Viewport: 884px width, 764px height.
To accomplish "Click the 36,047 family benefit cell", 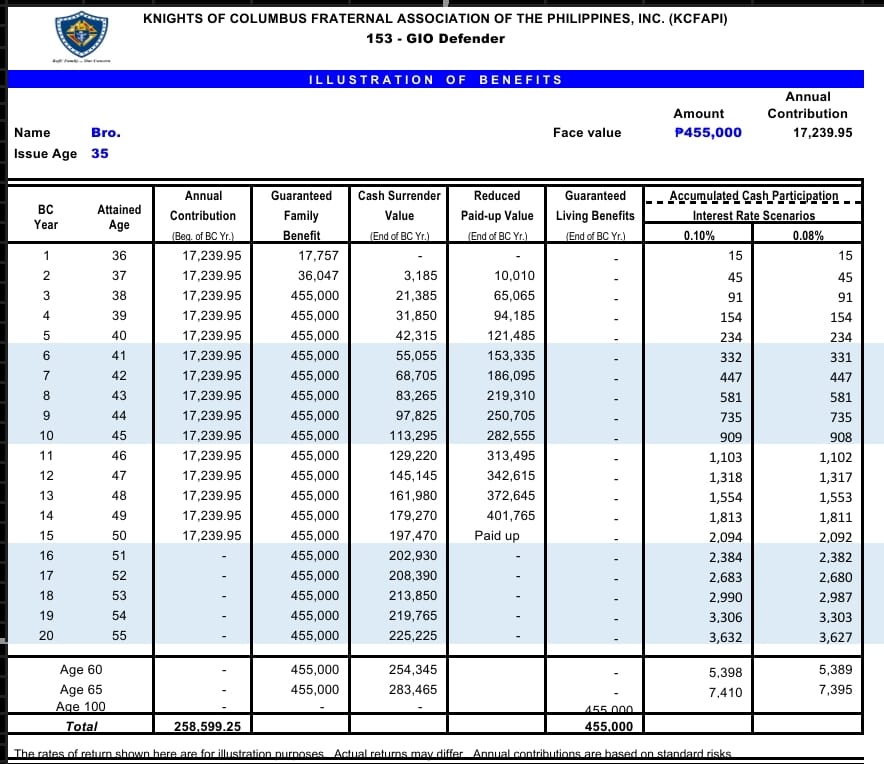I will point(319,276).
